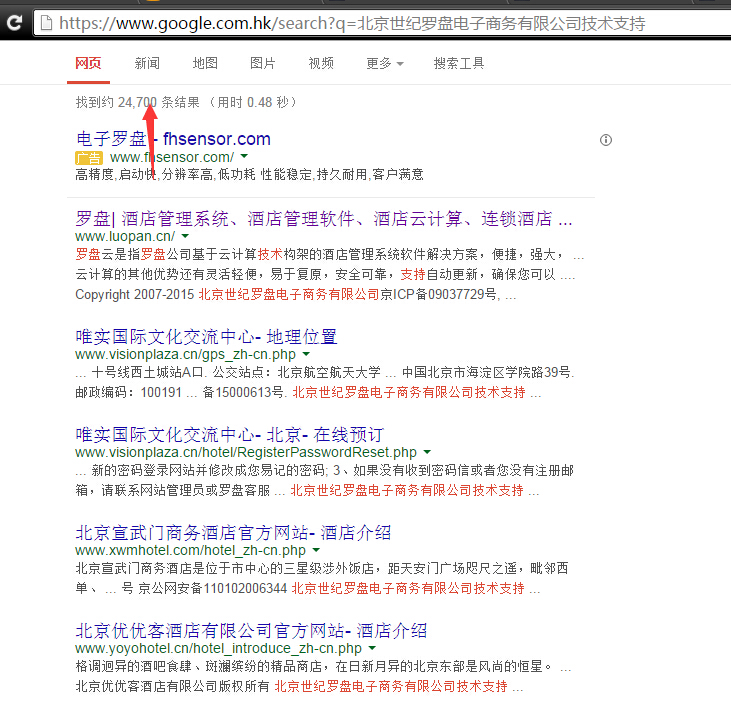Click the snippet 北京优优客酒店有限公司版权所有

pyautogui.click(x=172, y=686)
